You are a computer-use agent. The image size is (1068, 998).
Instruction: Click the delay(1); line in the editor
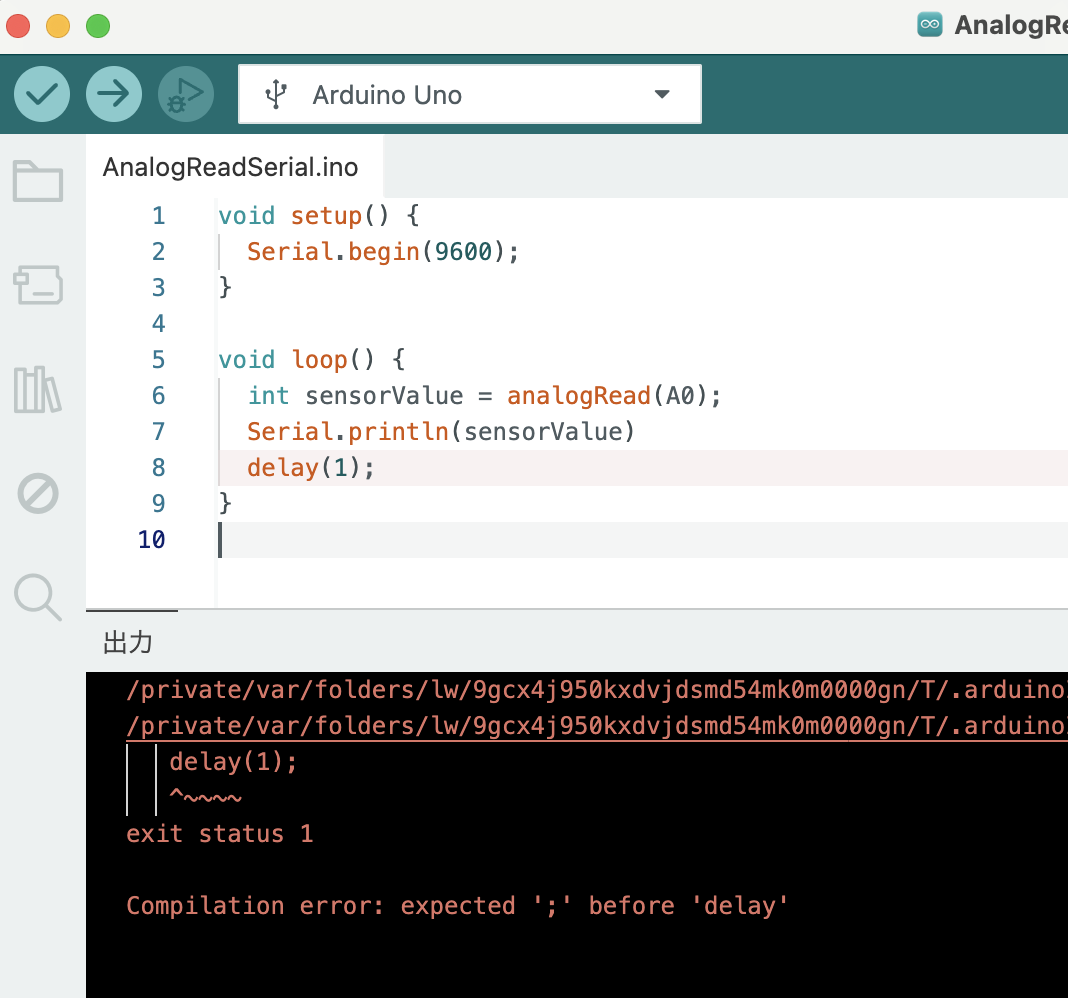[x=311, y=467]
